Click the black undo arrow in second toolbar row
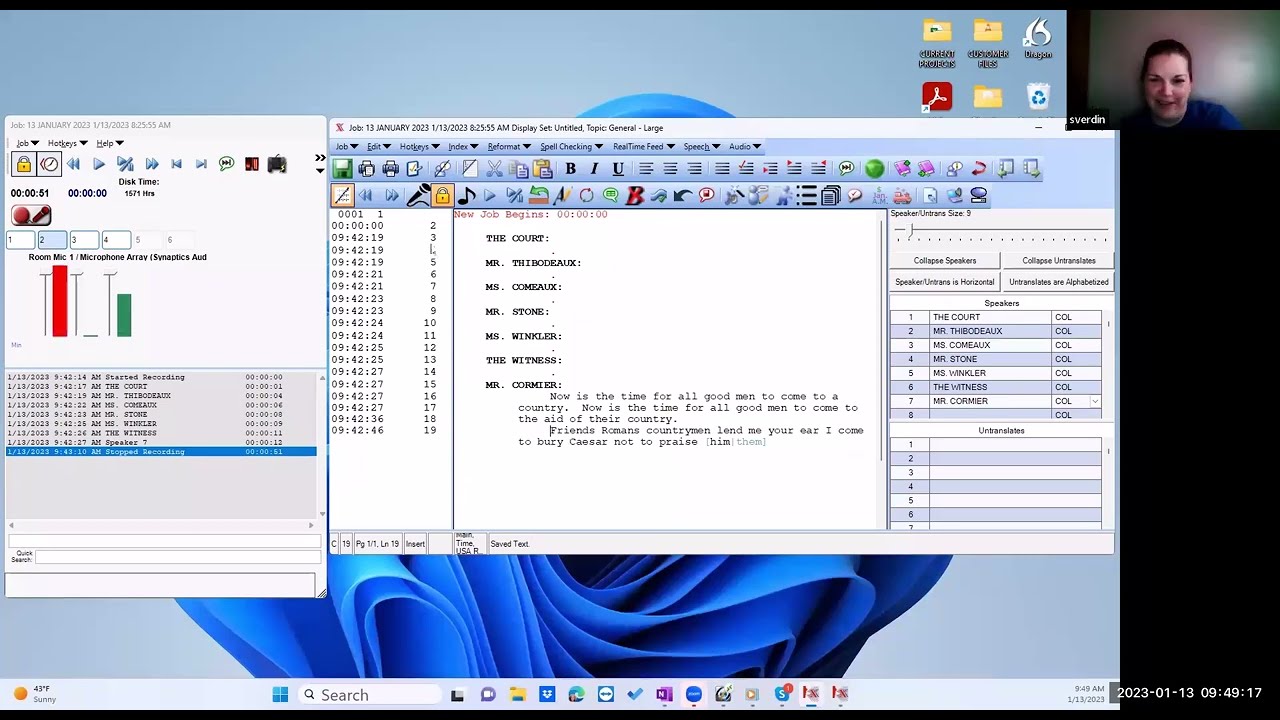Screen dimensions: 1280x720 pos(683,196)
